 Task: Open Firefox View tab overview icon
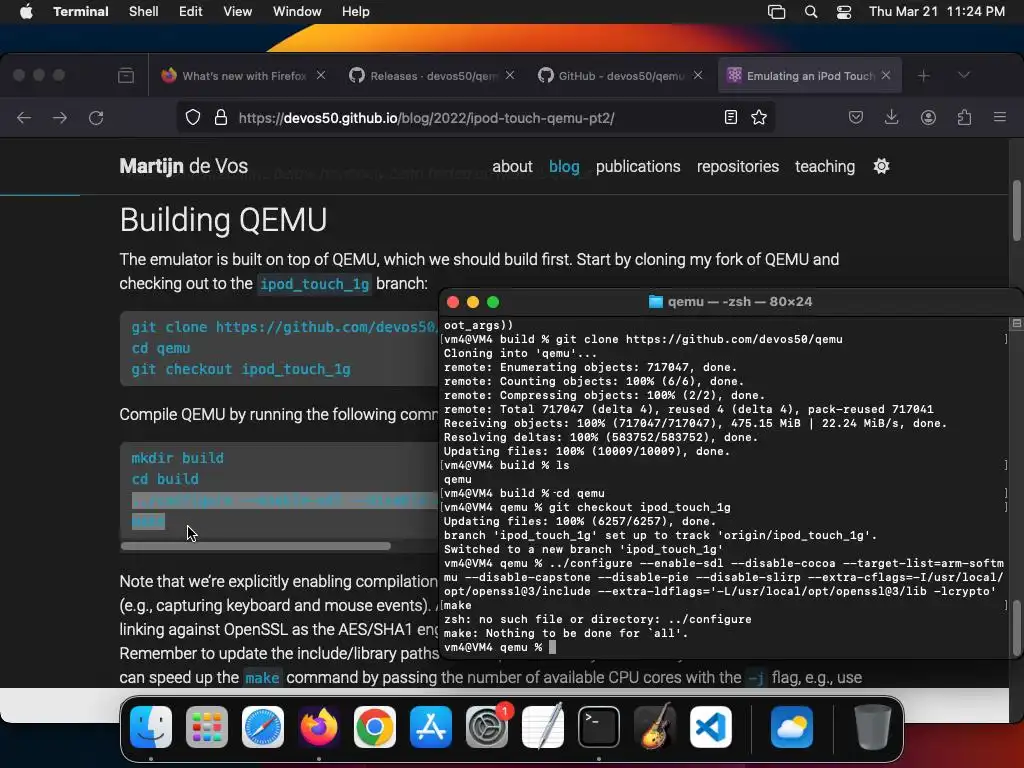[x=126, y=76]
